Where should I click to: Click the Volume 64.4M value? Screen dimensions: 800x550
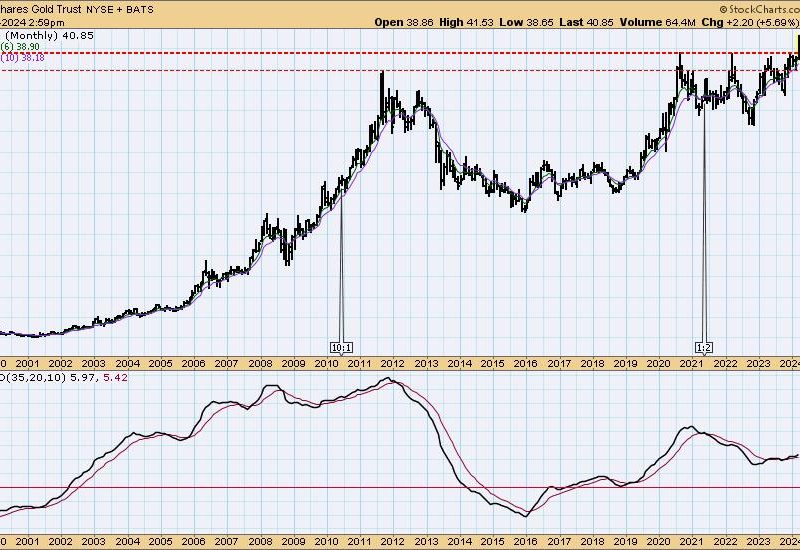[x=658, y=22]
